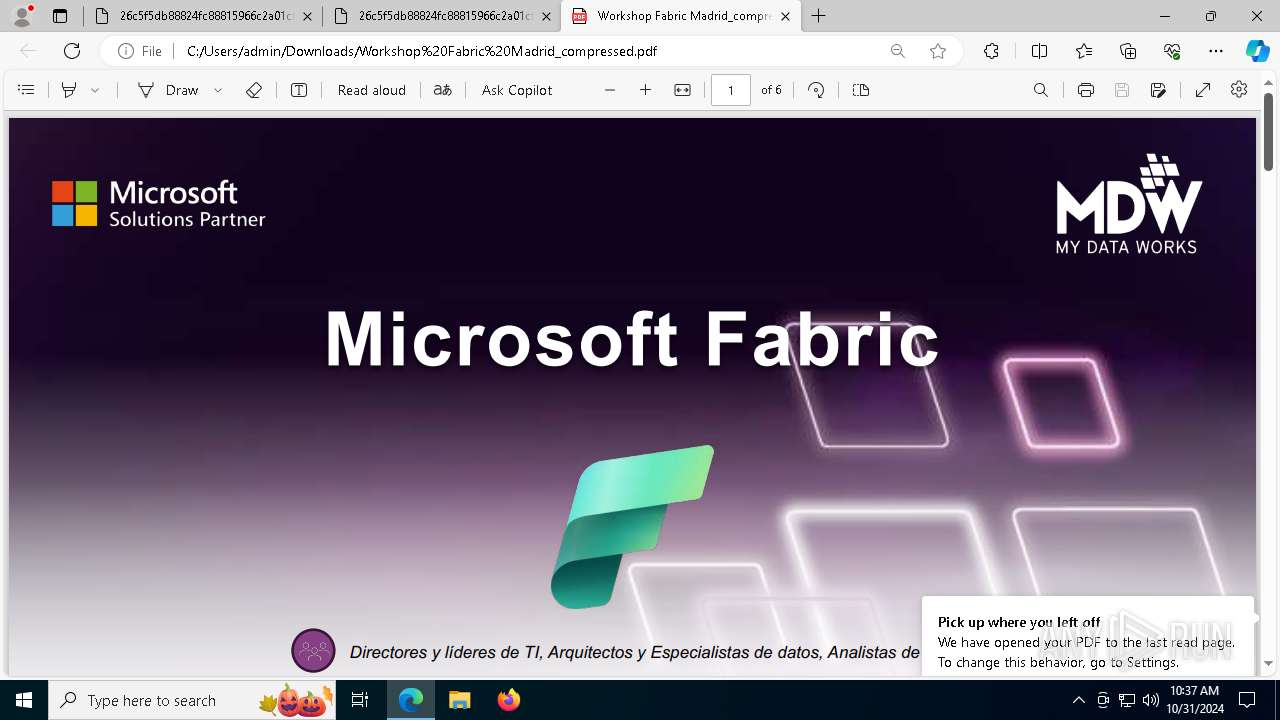Open the notification center icon
Screen dimensions: 1280x720
[x=1247, y=700]
